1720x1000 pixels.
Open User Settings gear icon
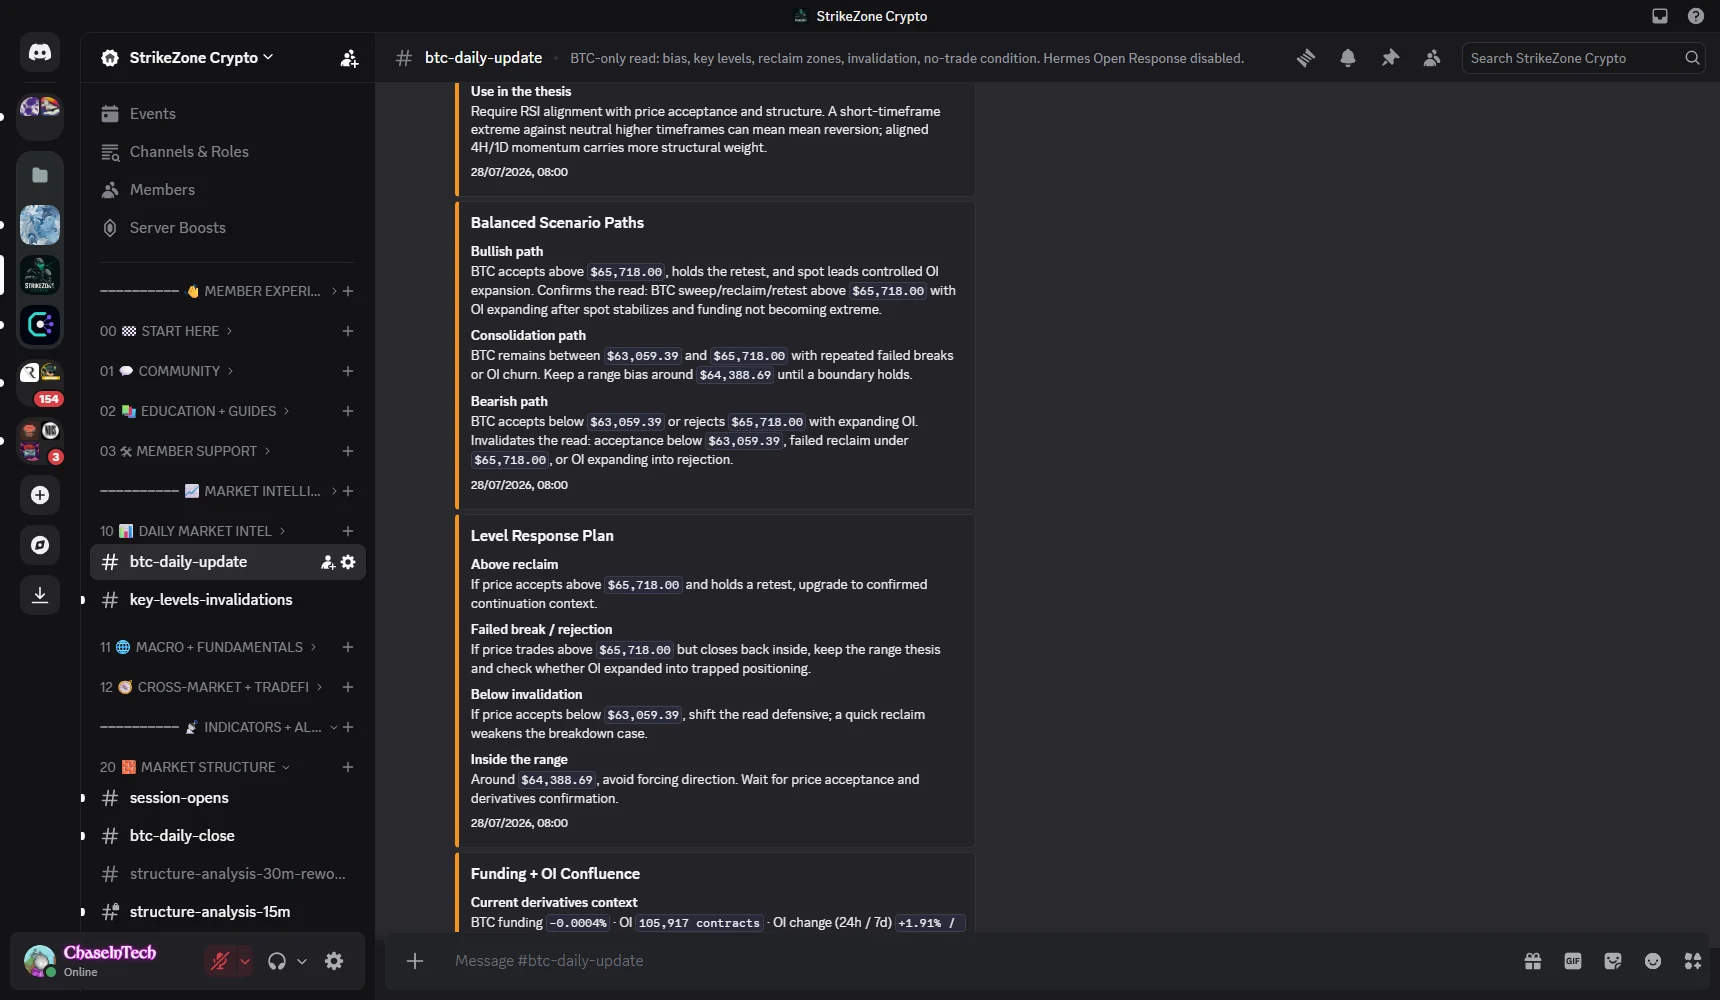334,961
